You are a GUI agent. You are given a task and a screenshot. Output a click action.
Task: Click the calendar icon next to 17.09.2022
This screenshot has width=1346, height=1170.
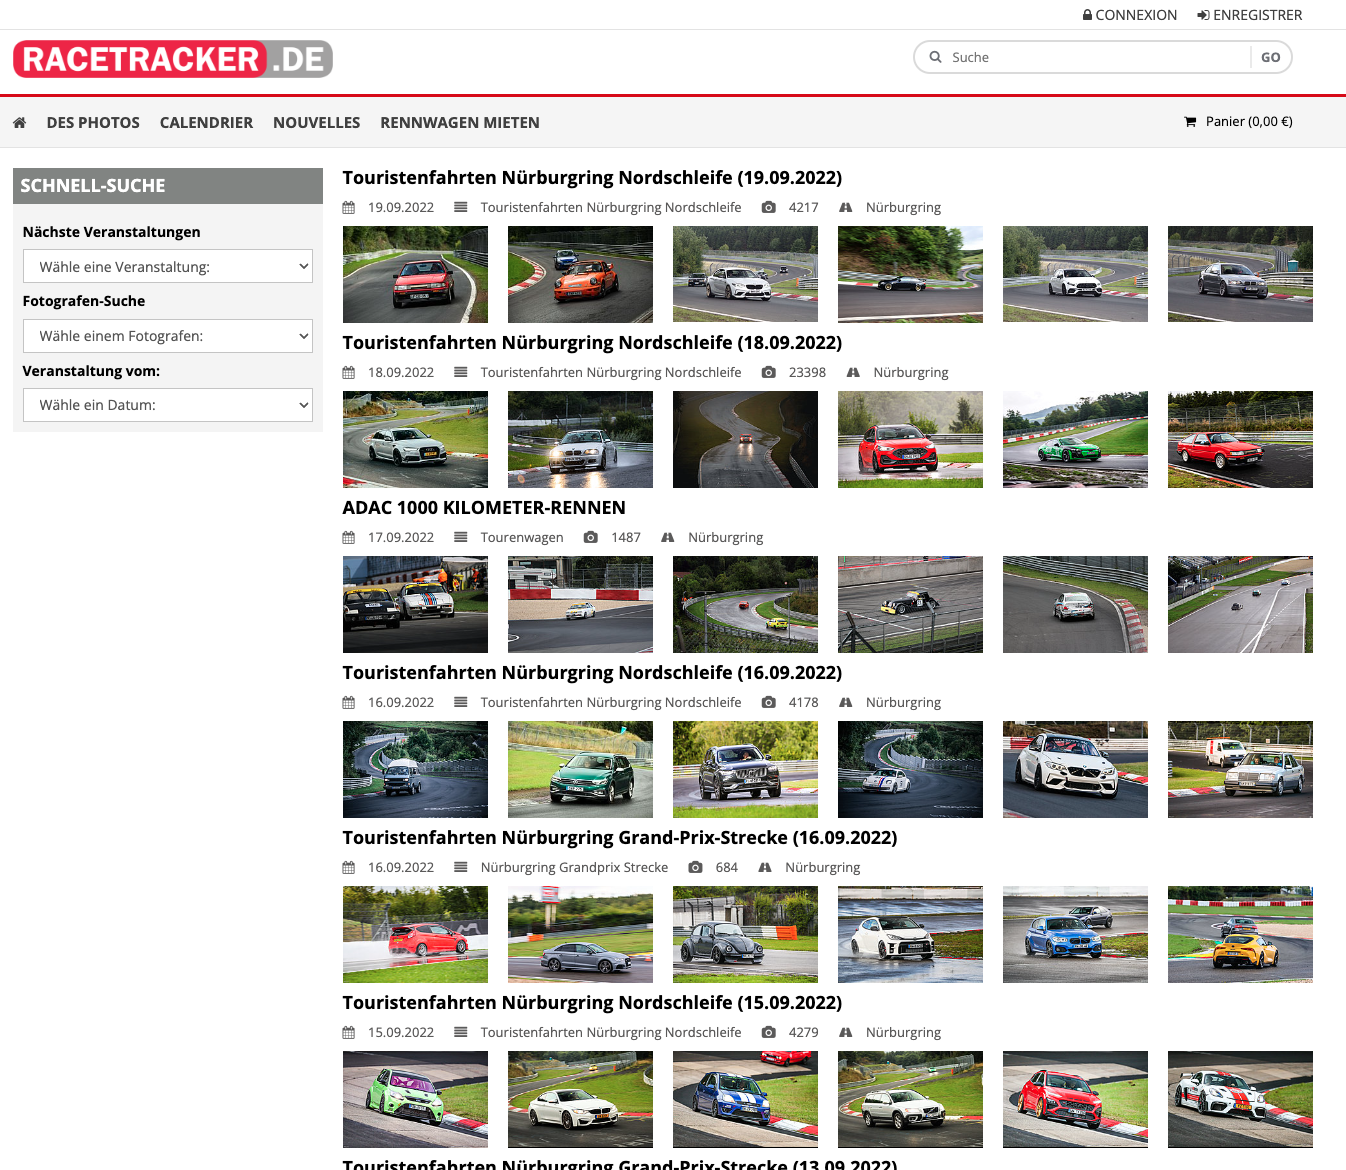(348, 537)
